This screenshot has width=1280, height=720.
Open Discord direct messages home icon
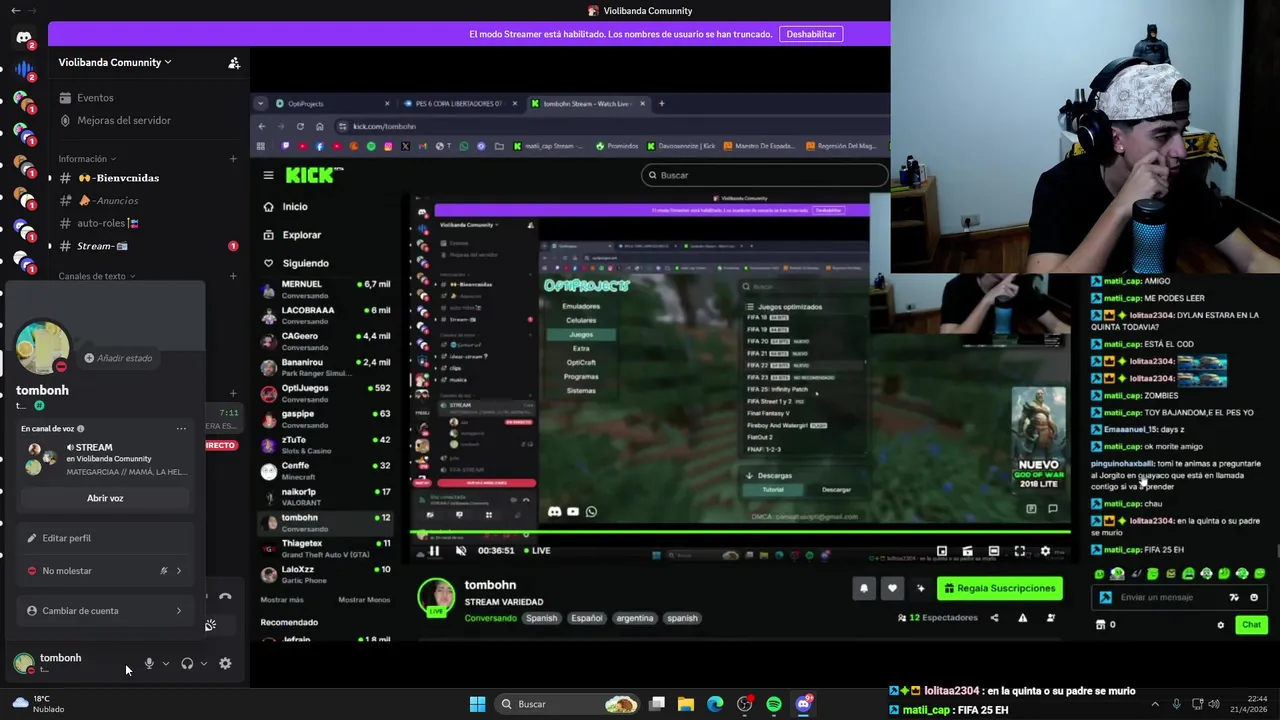click(24, 38)
